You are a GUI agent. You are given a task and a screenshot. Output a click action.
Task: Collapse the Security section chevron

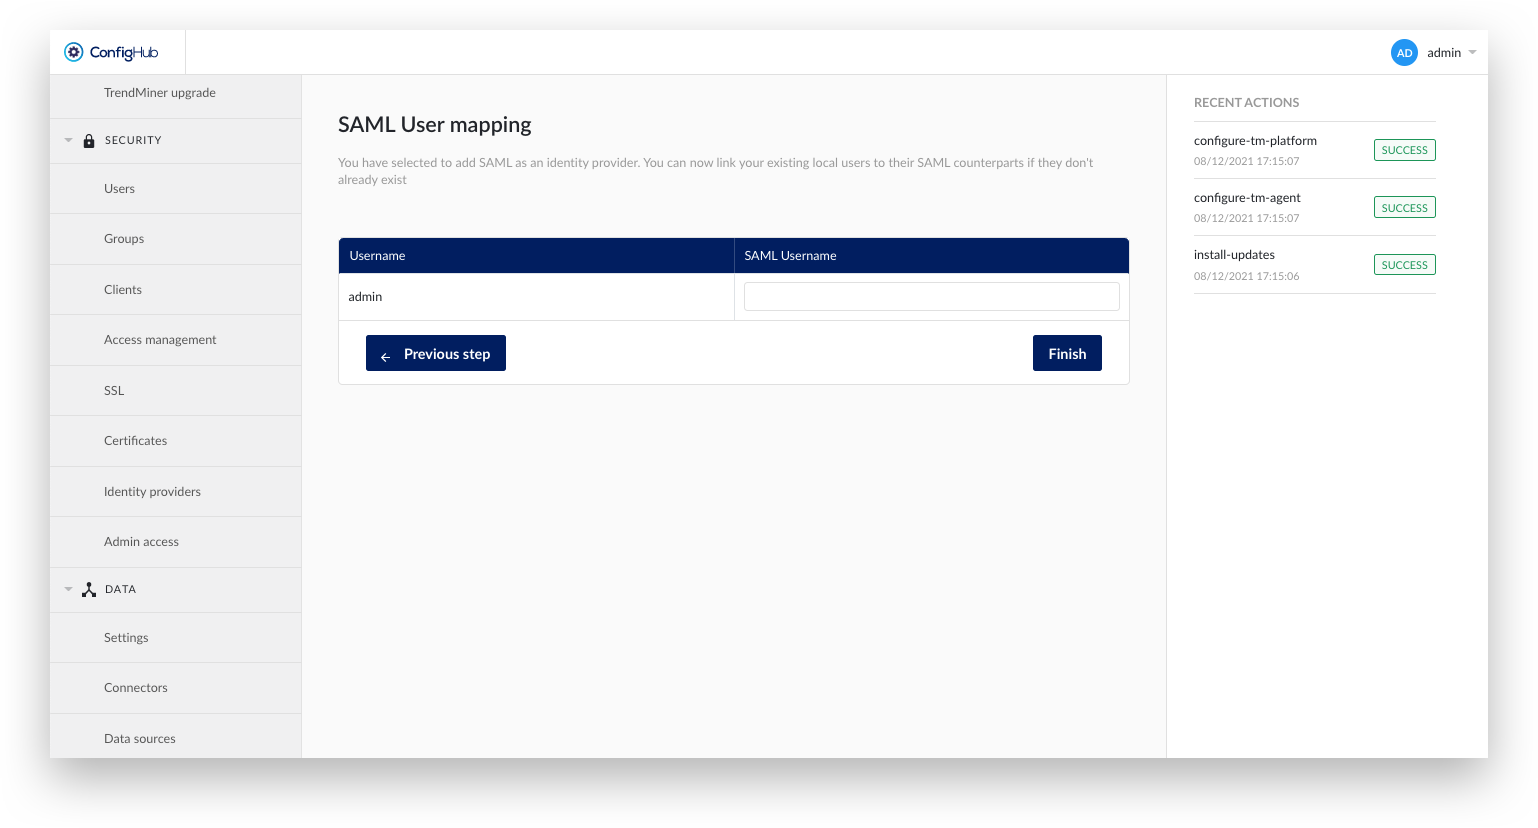(68, 141)
